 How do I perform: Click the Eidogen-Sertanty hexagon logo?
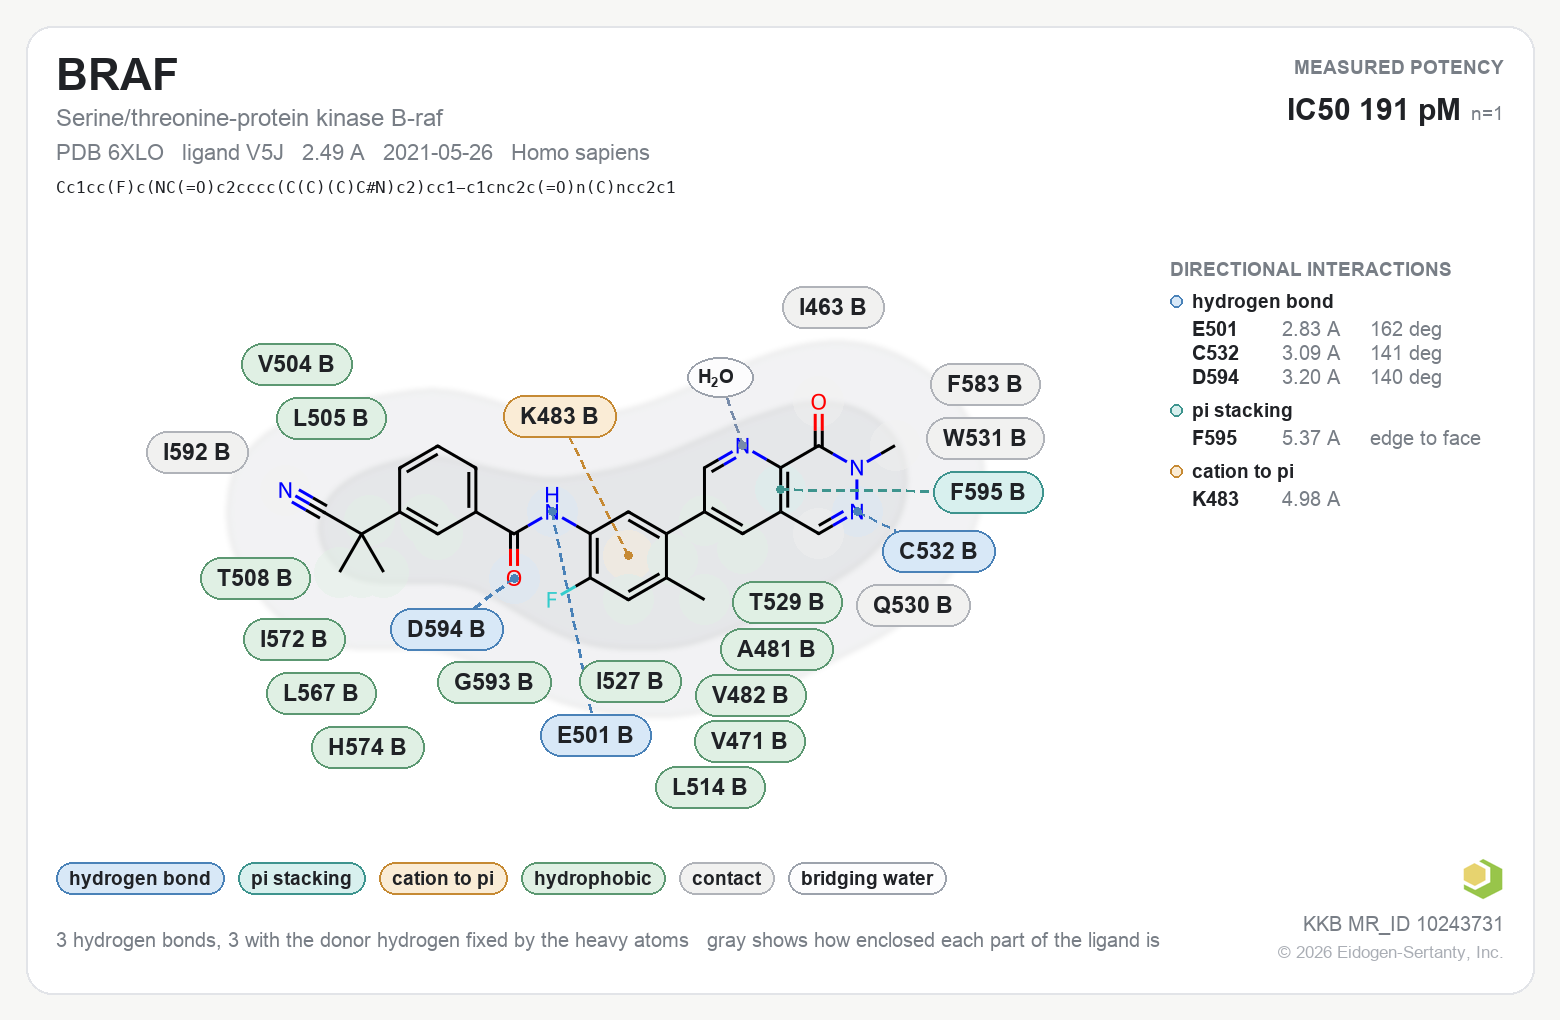pyautogui.click(x=1483, y=879)
